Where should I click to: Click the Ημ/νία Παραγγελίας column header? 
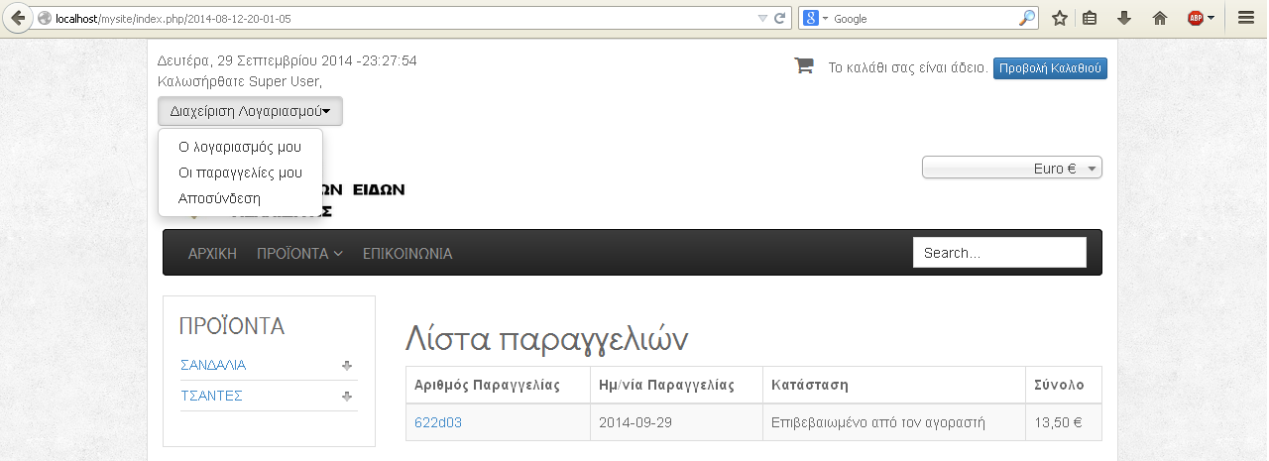coord(676,385)
